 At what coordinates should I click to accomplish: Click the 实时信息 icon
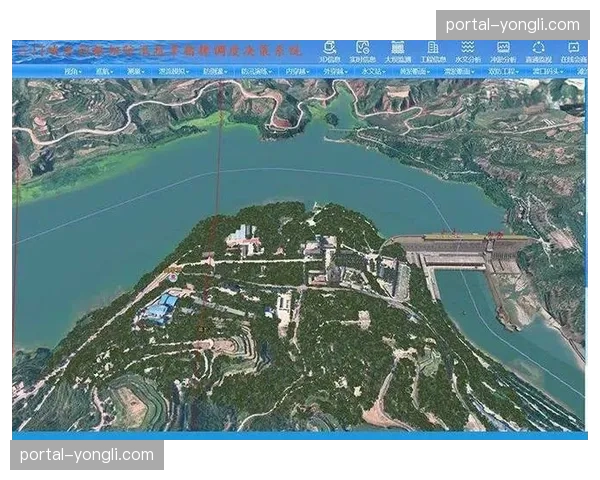362,51
